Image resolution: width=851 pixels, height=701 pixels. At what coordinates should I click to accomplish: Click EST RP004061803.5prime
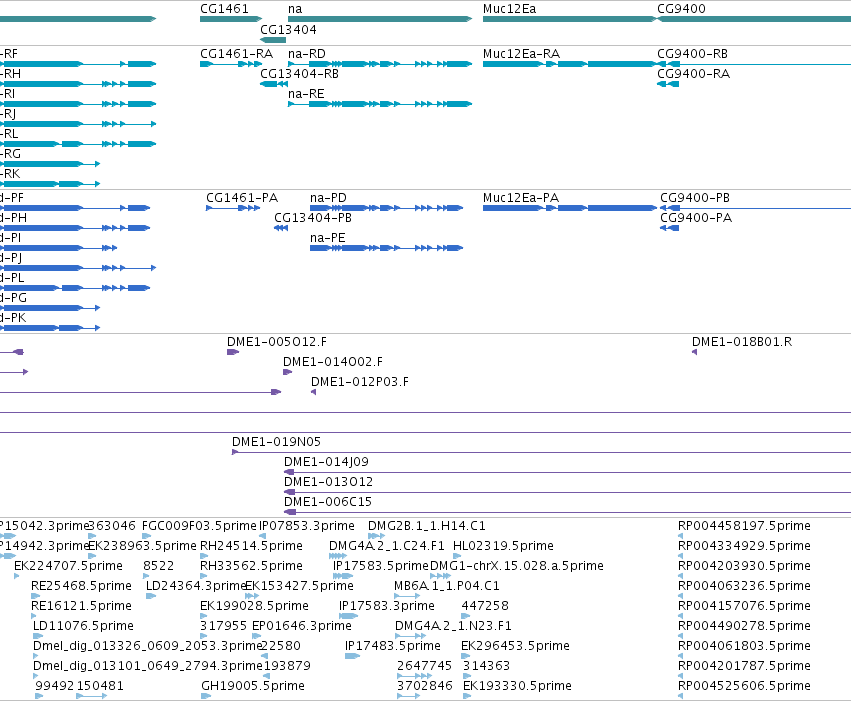click(x=744, y=646)
